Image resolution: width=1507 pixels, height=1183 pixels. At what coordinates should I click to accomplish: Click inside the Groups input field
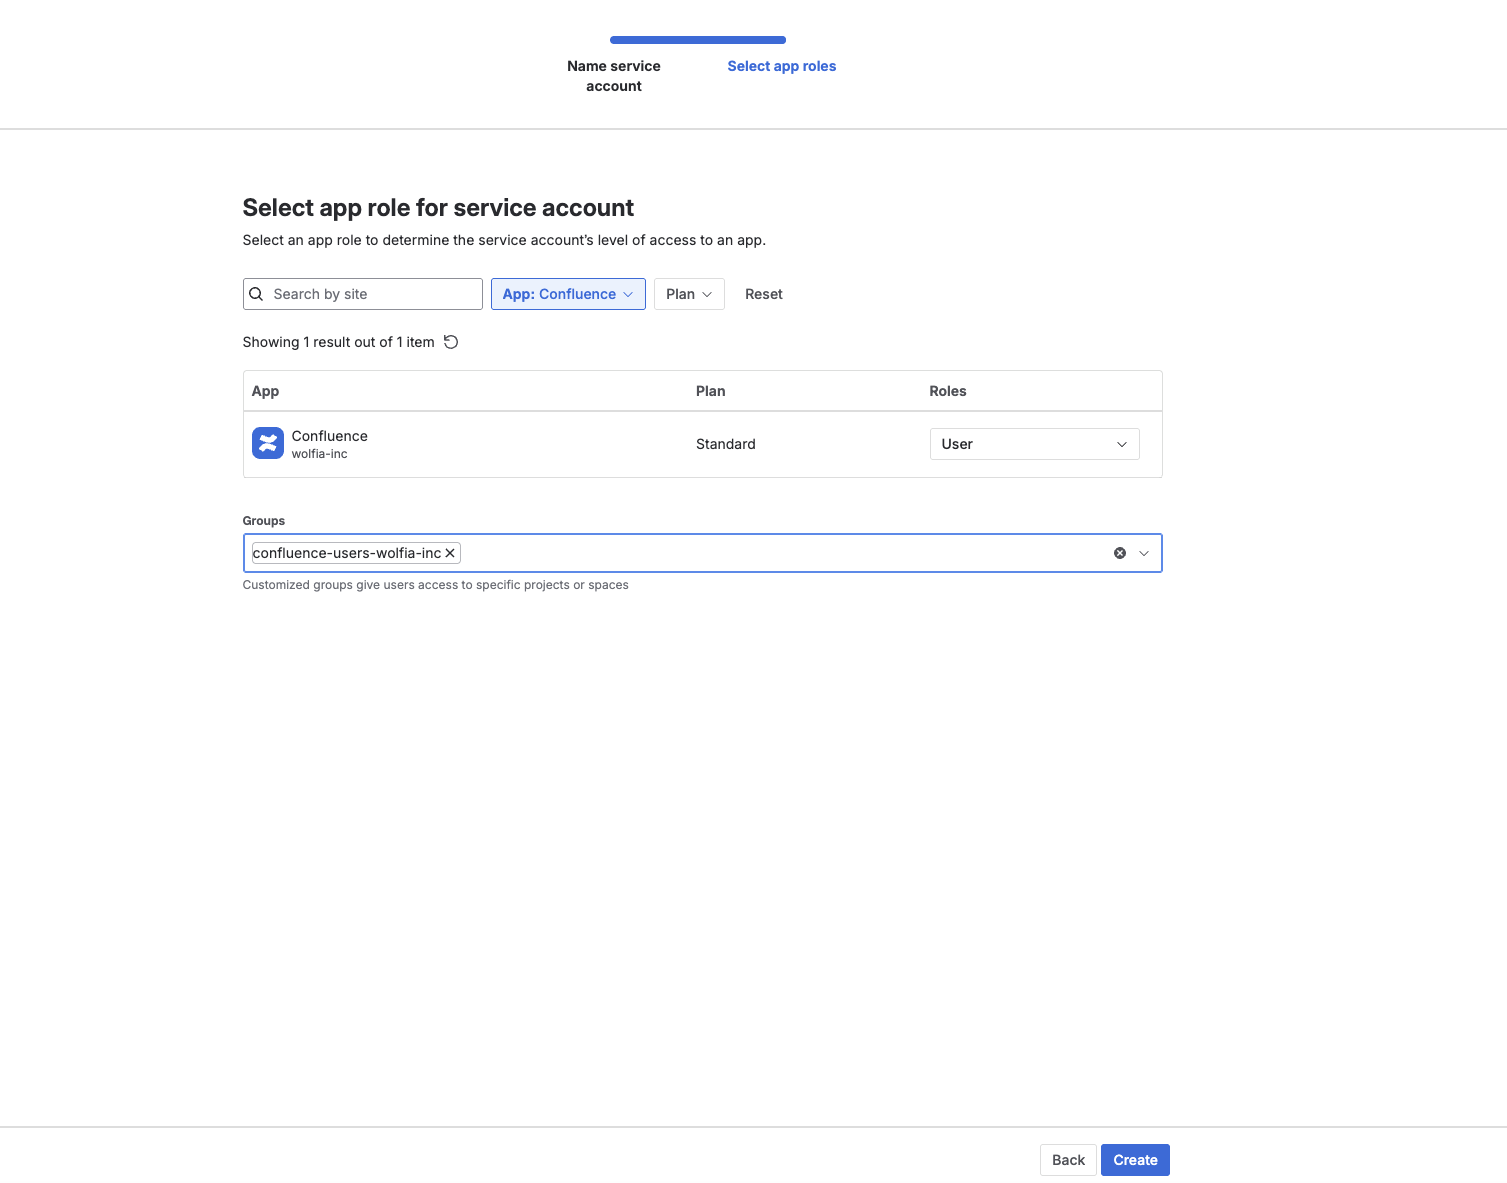point(702,553)
